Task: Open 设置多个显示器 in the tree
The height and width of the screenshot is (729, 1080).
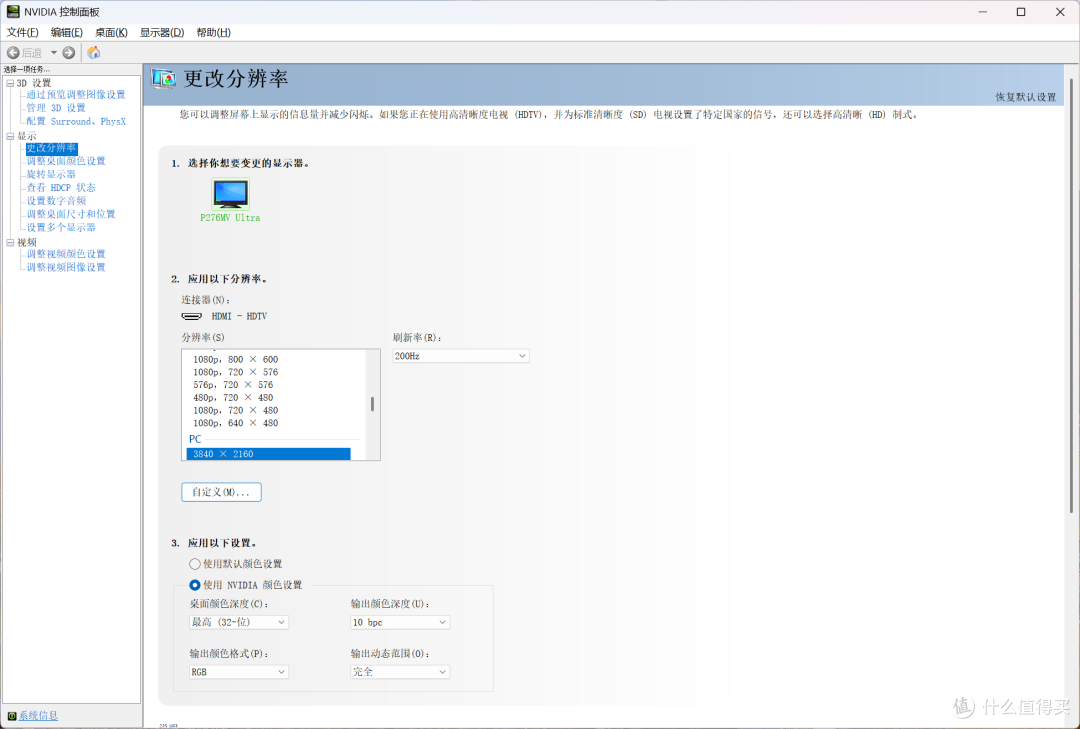Action: pos(61,227)
